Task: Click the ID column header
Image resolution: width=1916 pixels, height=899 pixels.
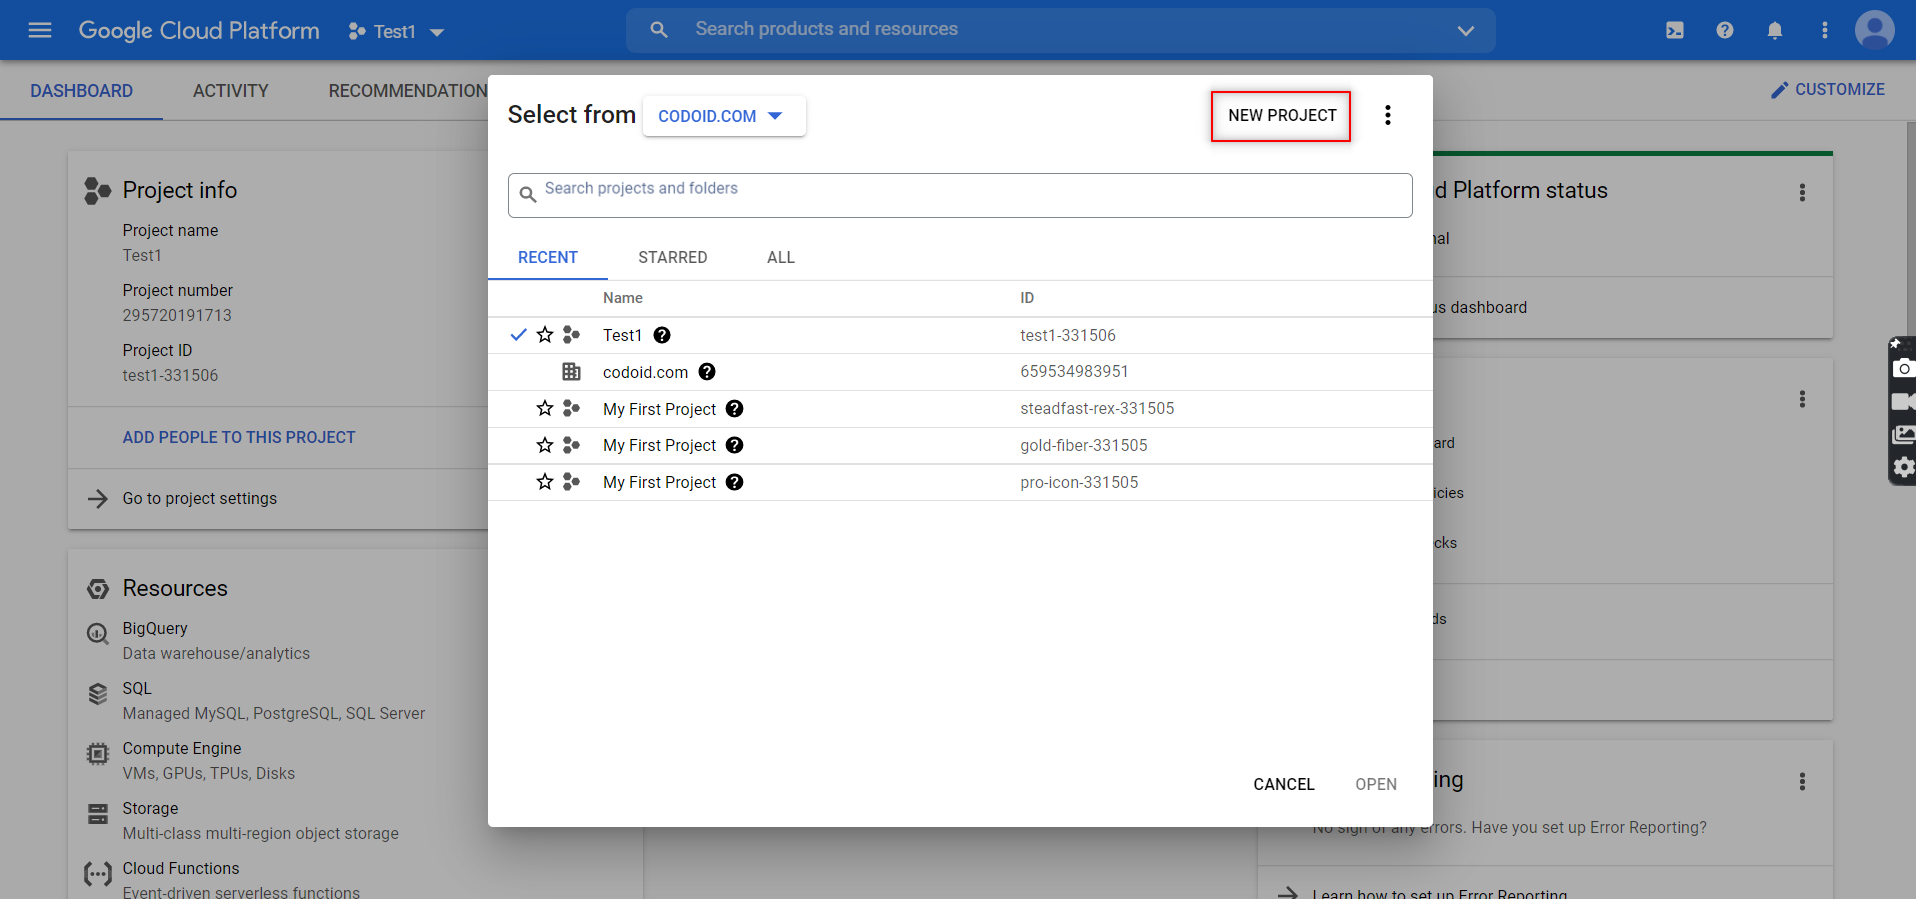Action: click(1027, 298)
